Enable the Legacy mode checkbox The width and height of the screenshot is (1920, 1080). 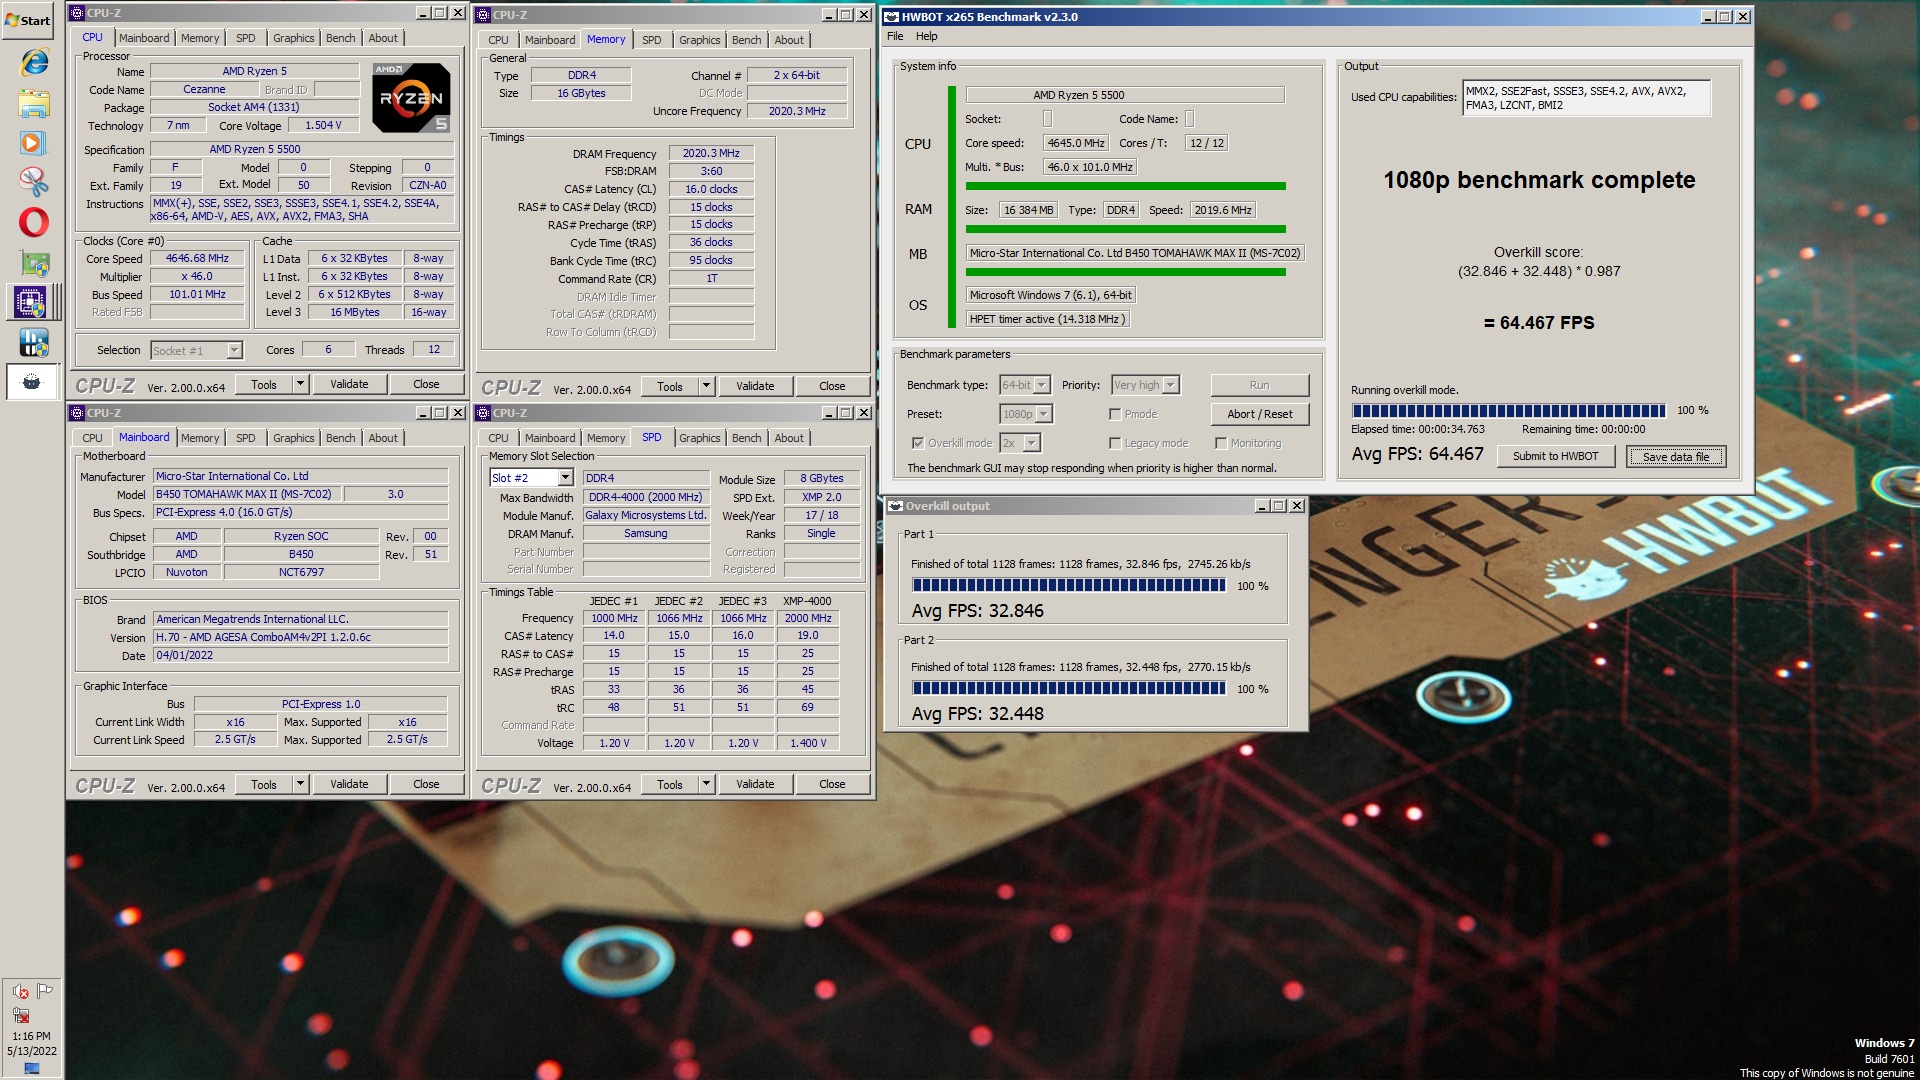click(1115, 443)
